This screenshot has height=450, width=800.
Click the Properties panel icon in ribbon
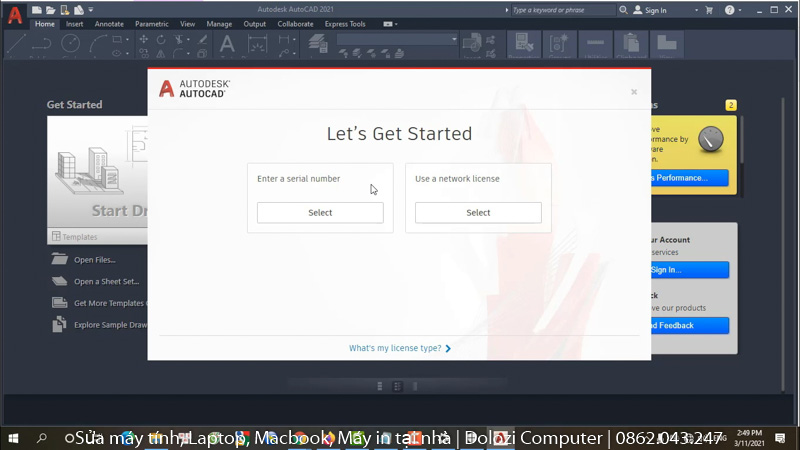click(x=524, y=43)
